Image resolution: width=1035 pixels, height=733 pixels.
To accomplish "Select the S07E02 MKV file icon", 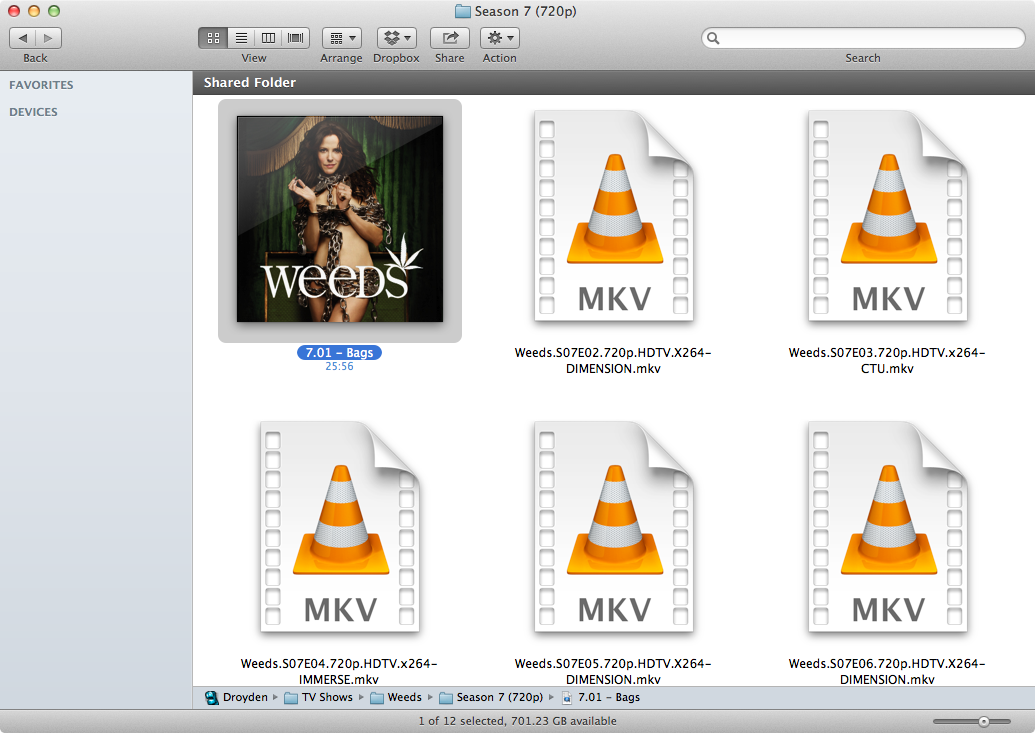I will point(614,216).
